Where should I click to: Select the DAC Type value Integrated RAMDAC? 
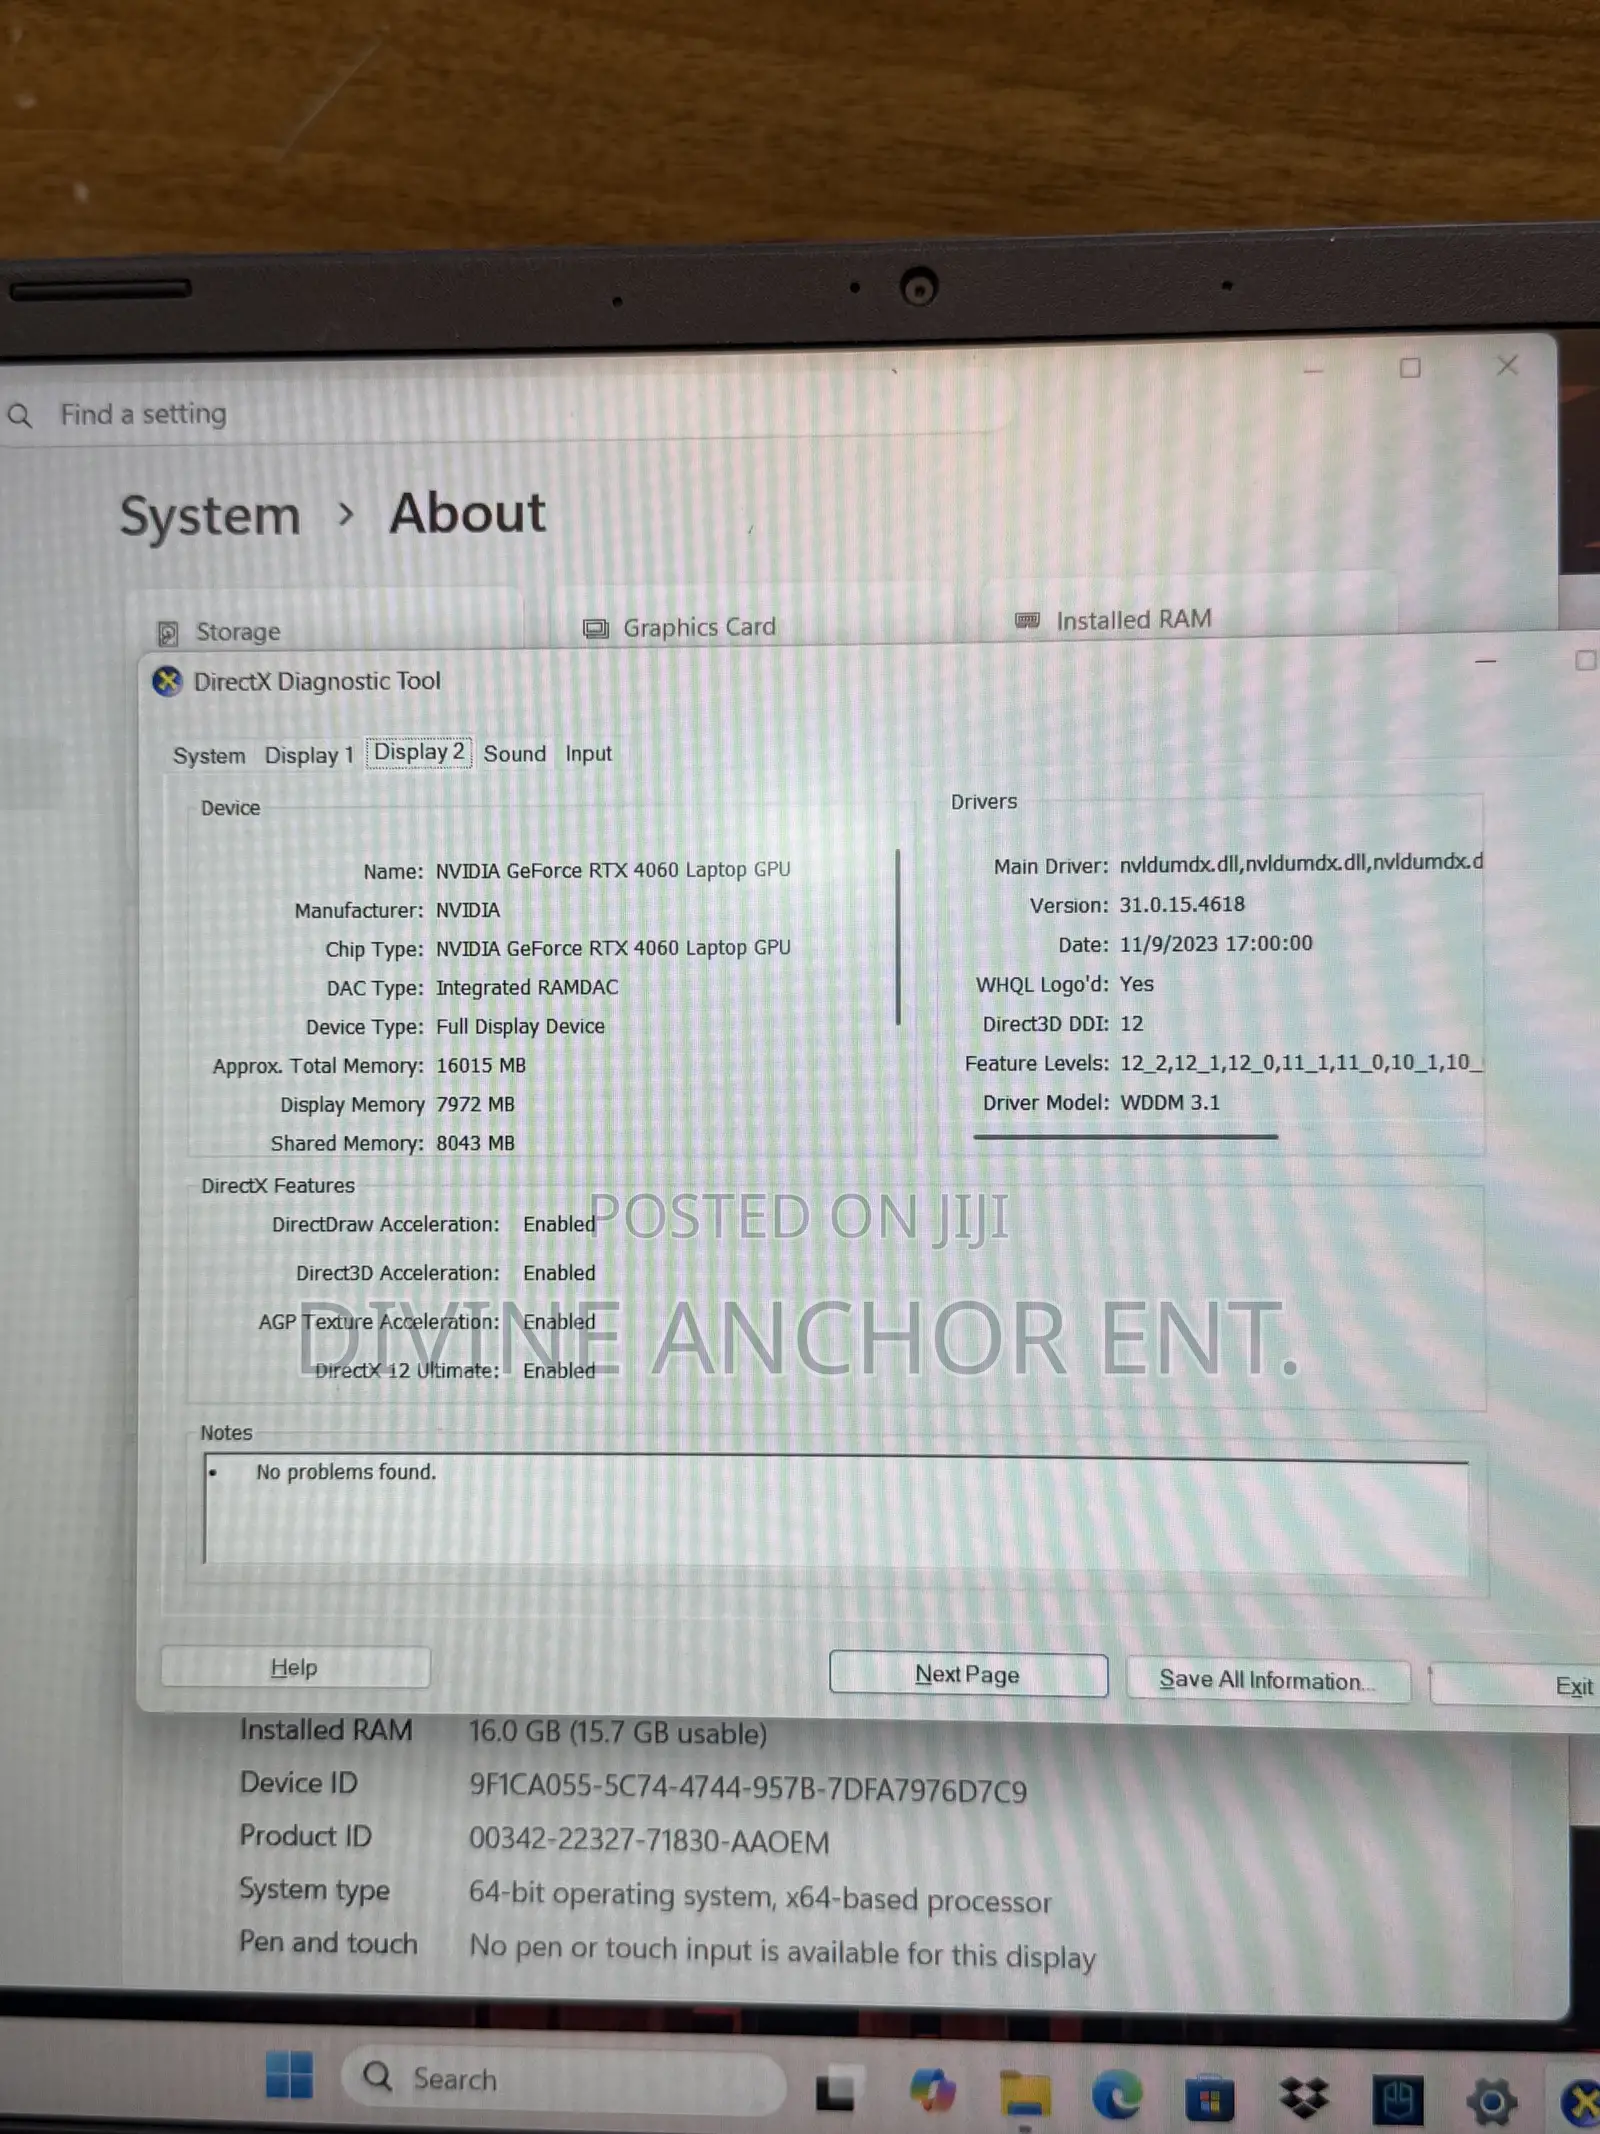(x=527, y=988)
